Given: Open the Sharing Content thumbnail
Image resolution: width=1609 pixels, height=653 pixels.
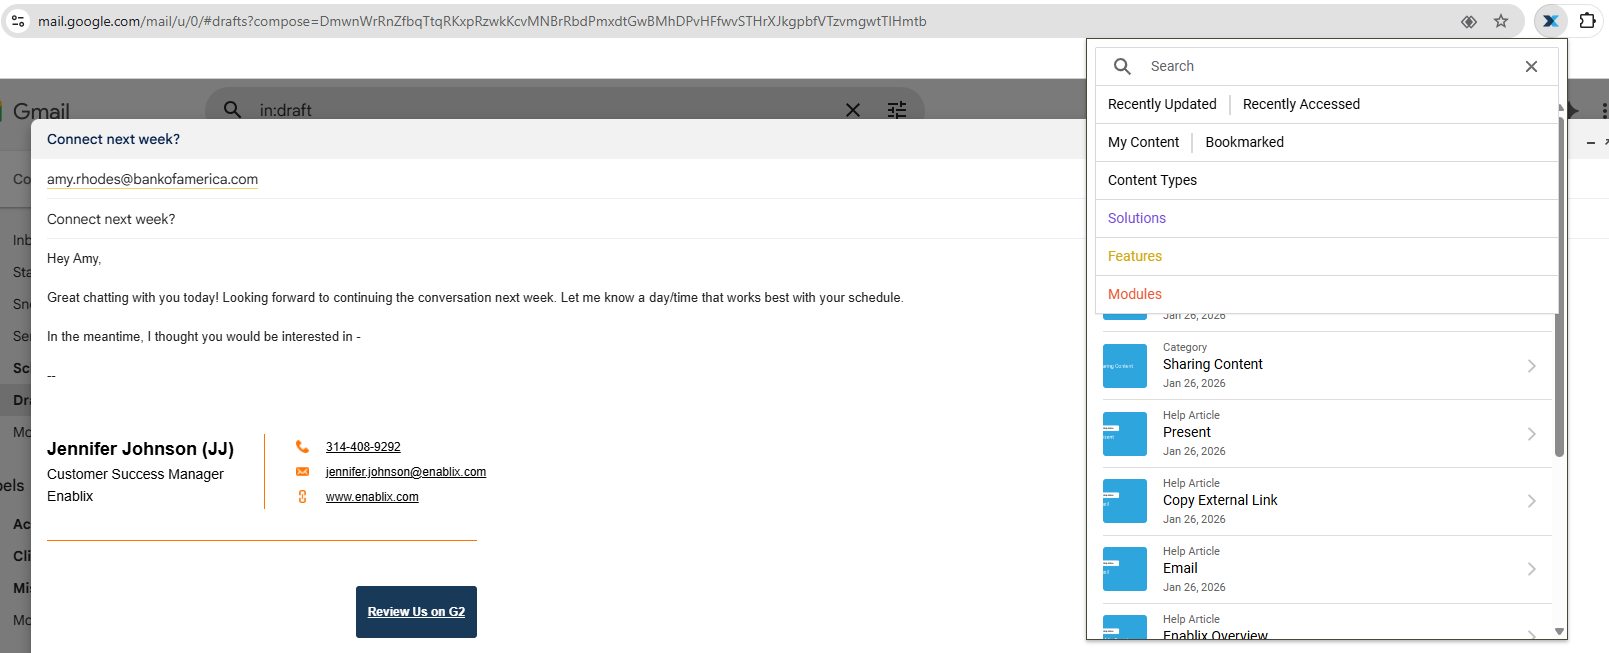Looking at the screenshot, I should (1125, 366).
